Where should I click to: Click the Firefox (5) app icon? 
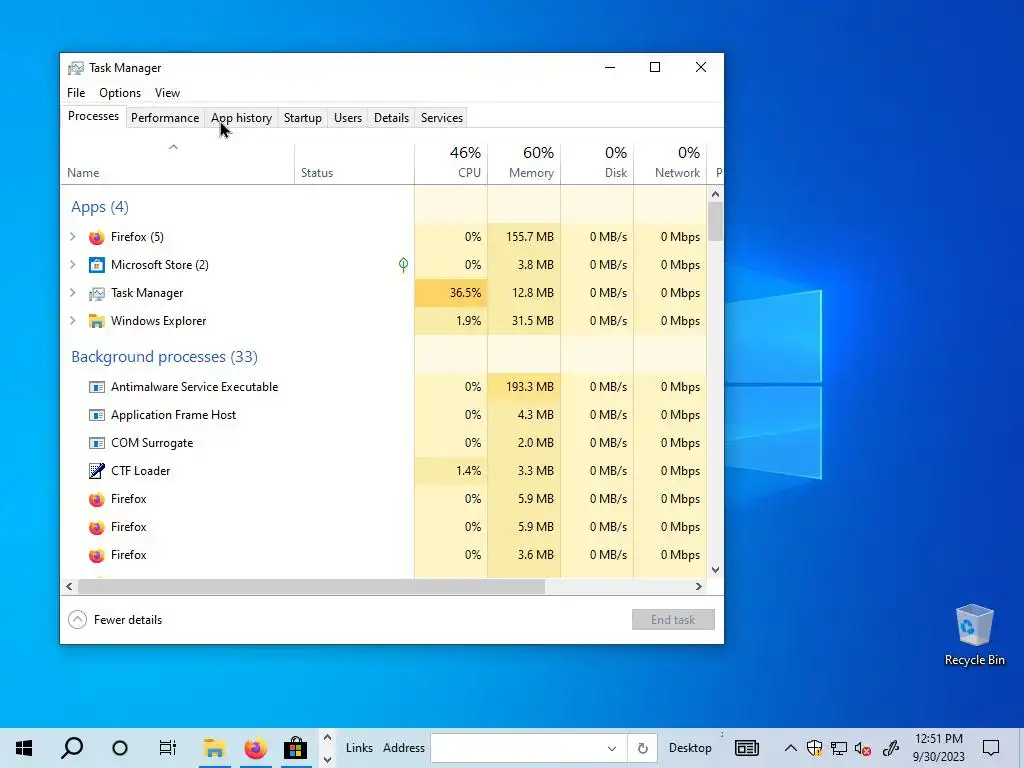[x=97, y=237]
